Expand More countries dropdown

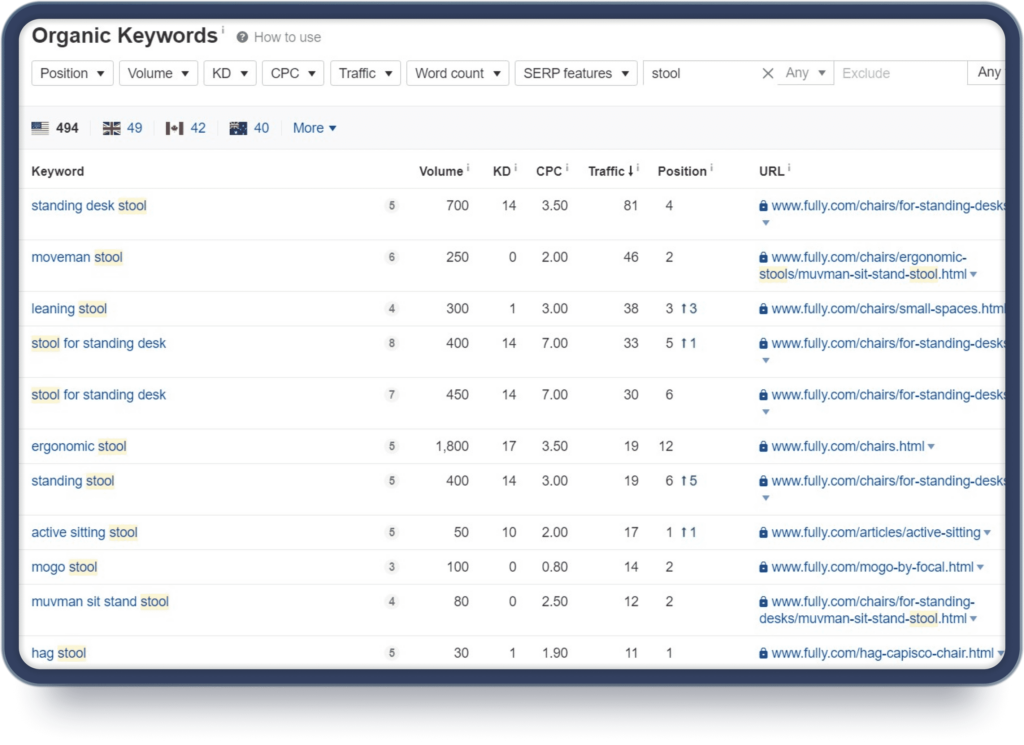(315, 128)
